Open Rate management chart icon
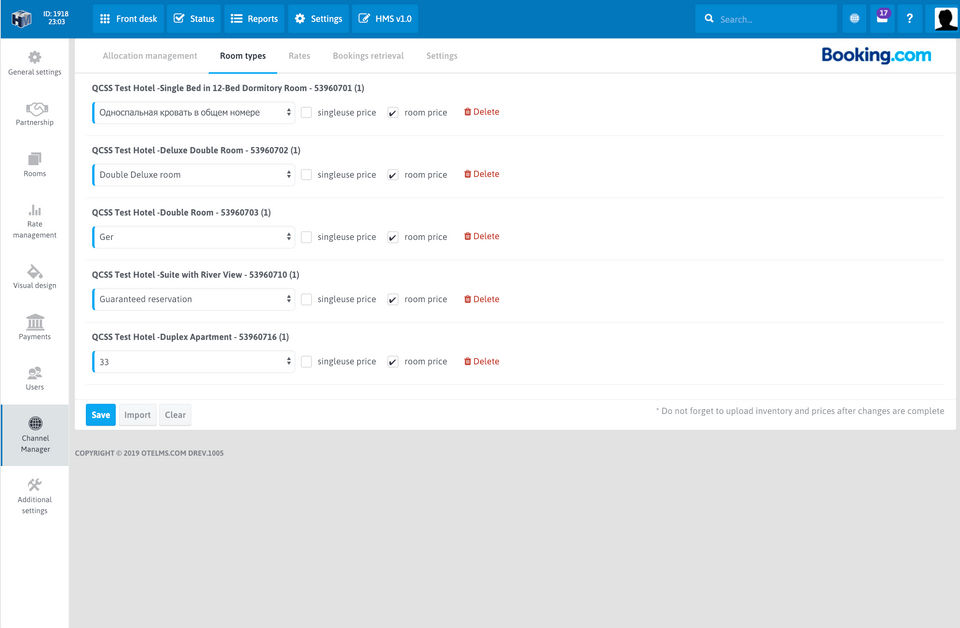This screenshot has height=628, width=960. click(35, 210)
